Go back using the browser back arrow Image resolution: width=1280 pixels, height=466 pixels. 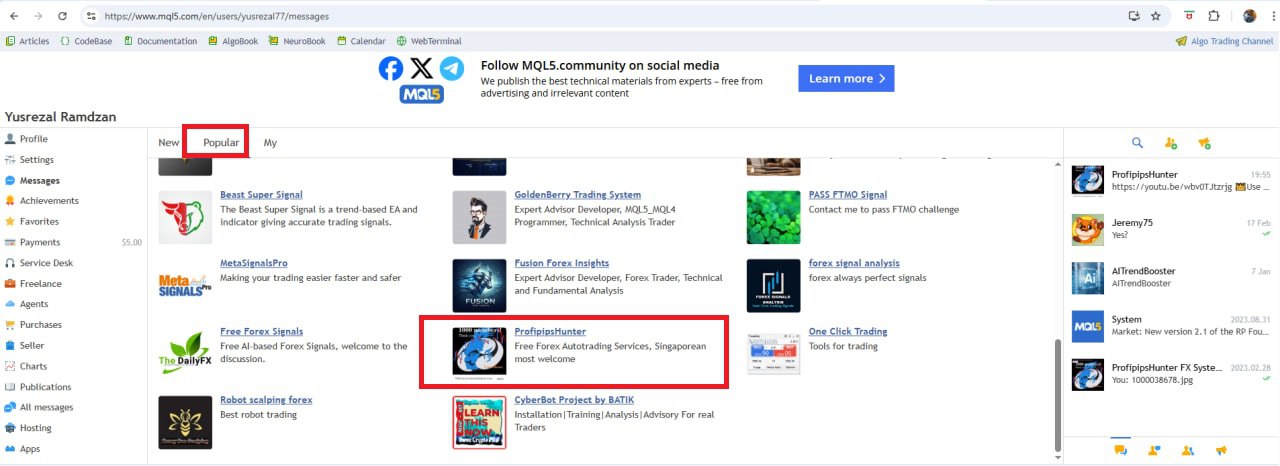[14, 16]
